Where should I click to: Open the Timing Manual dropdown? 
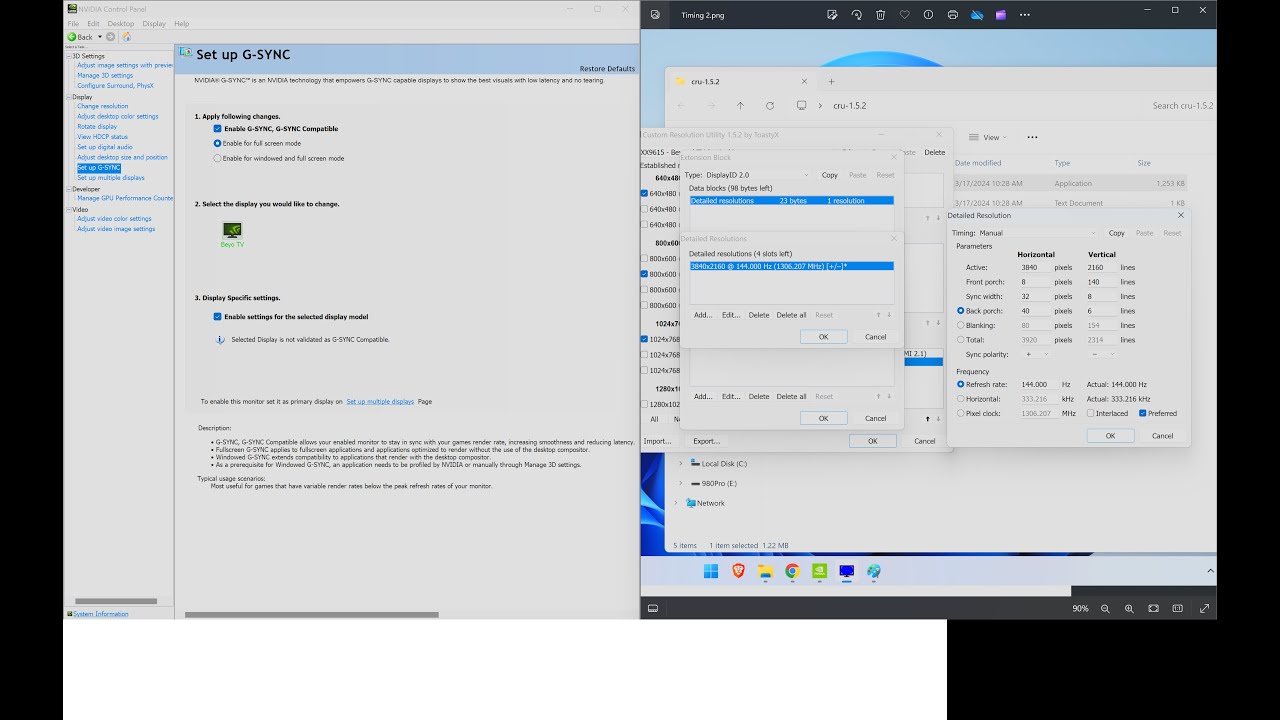pos(1037,233)
